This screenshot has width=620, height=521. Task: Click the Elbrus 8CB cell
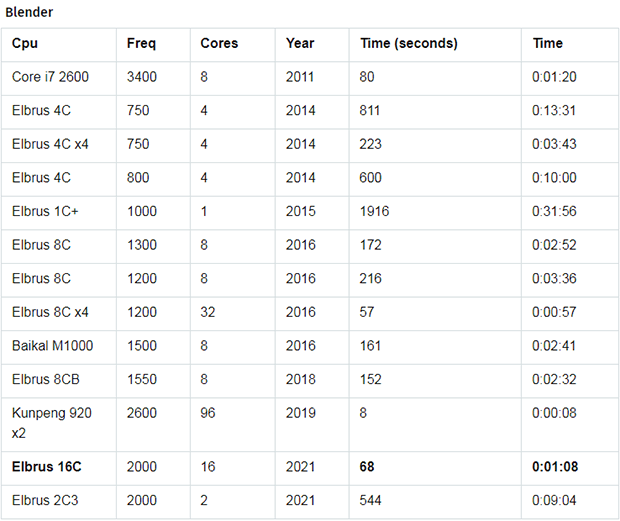[x=45, y=379]
